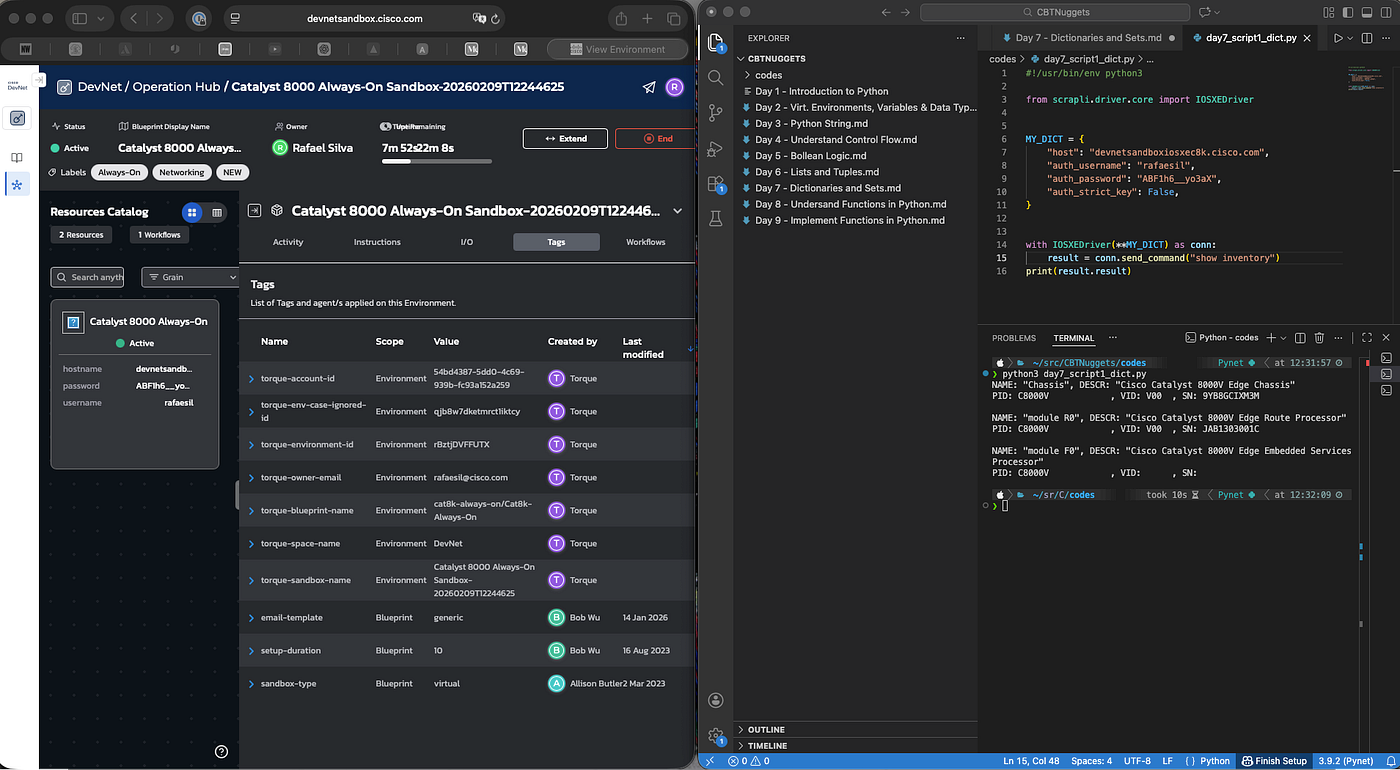Go forward in VS Code navigation history
The width and height of the screenshot is (1400, 770).
pyautogui.click(x=907, y=12)
